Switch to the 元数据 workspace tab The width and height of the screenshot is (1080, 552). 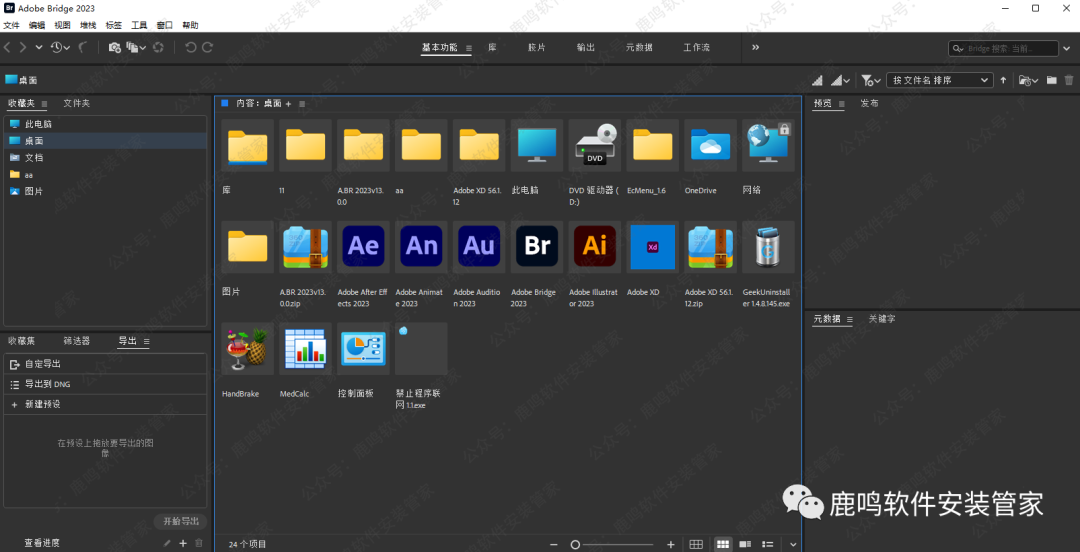pos(639,47)
